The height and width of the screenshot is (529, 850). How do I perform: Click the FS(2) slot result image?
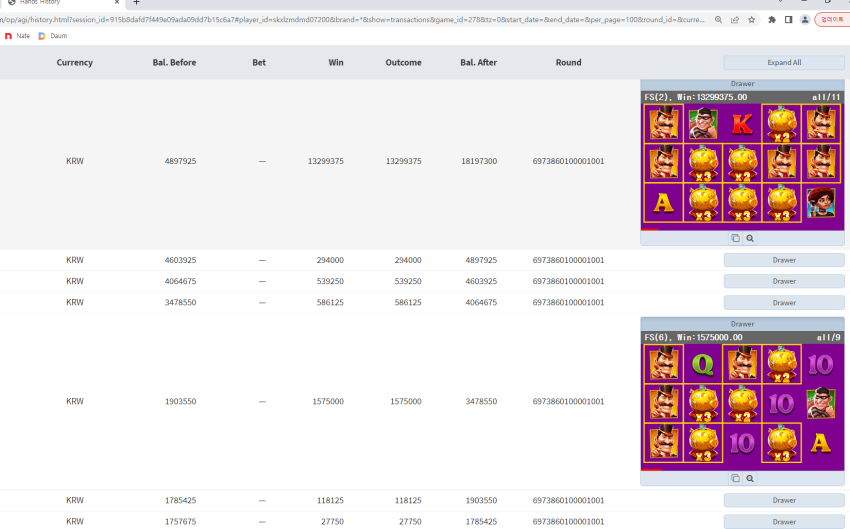pos(742,163)
